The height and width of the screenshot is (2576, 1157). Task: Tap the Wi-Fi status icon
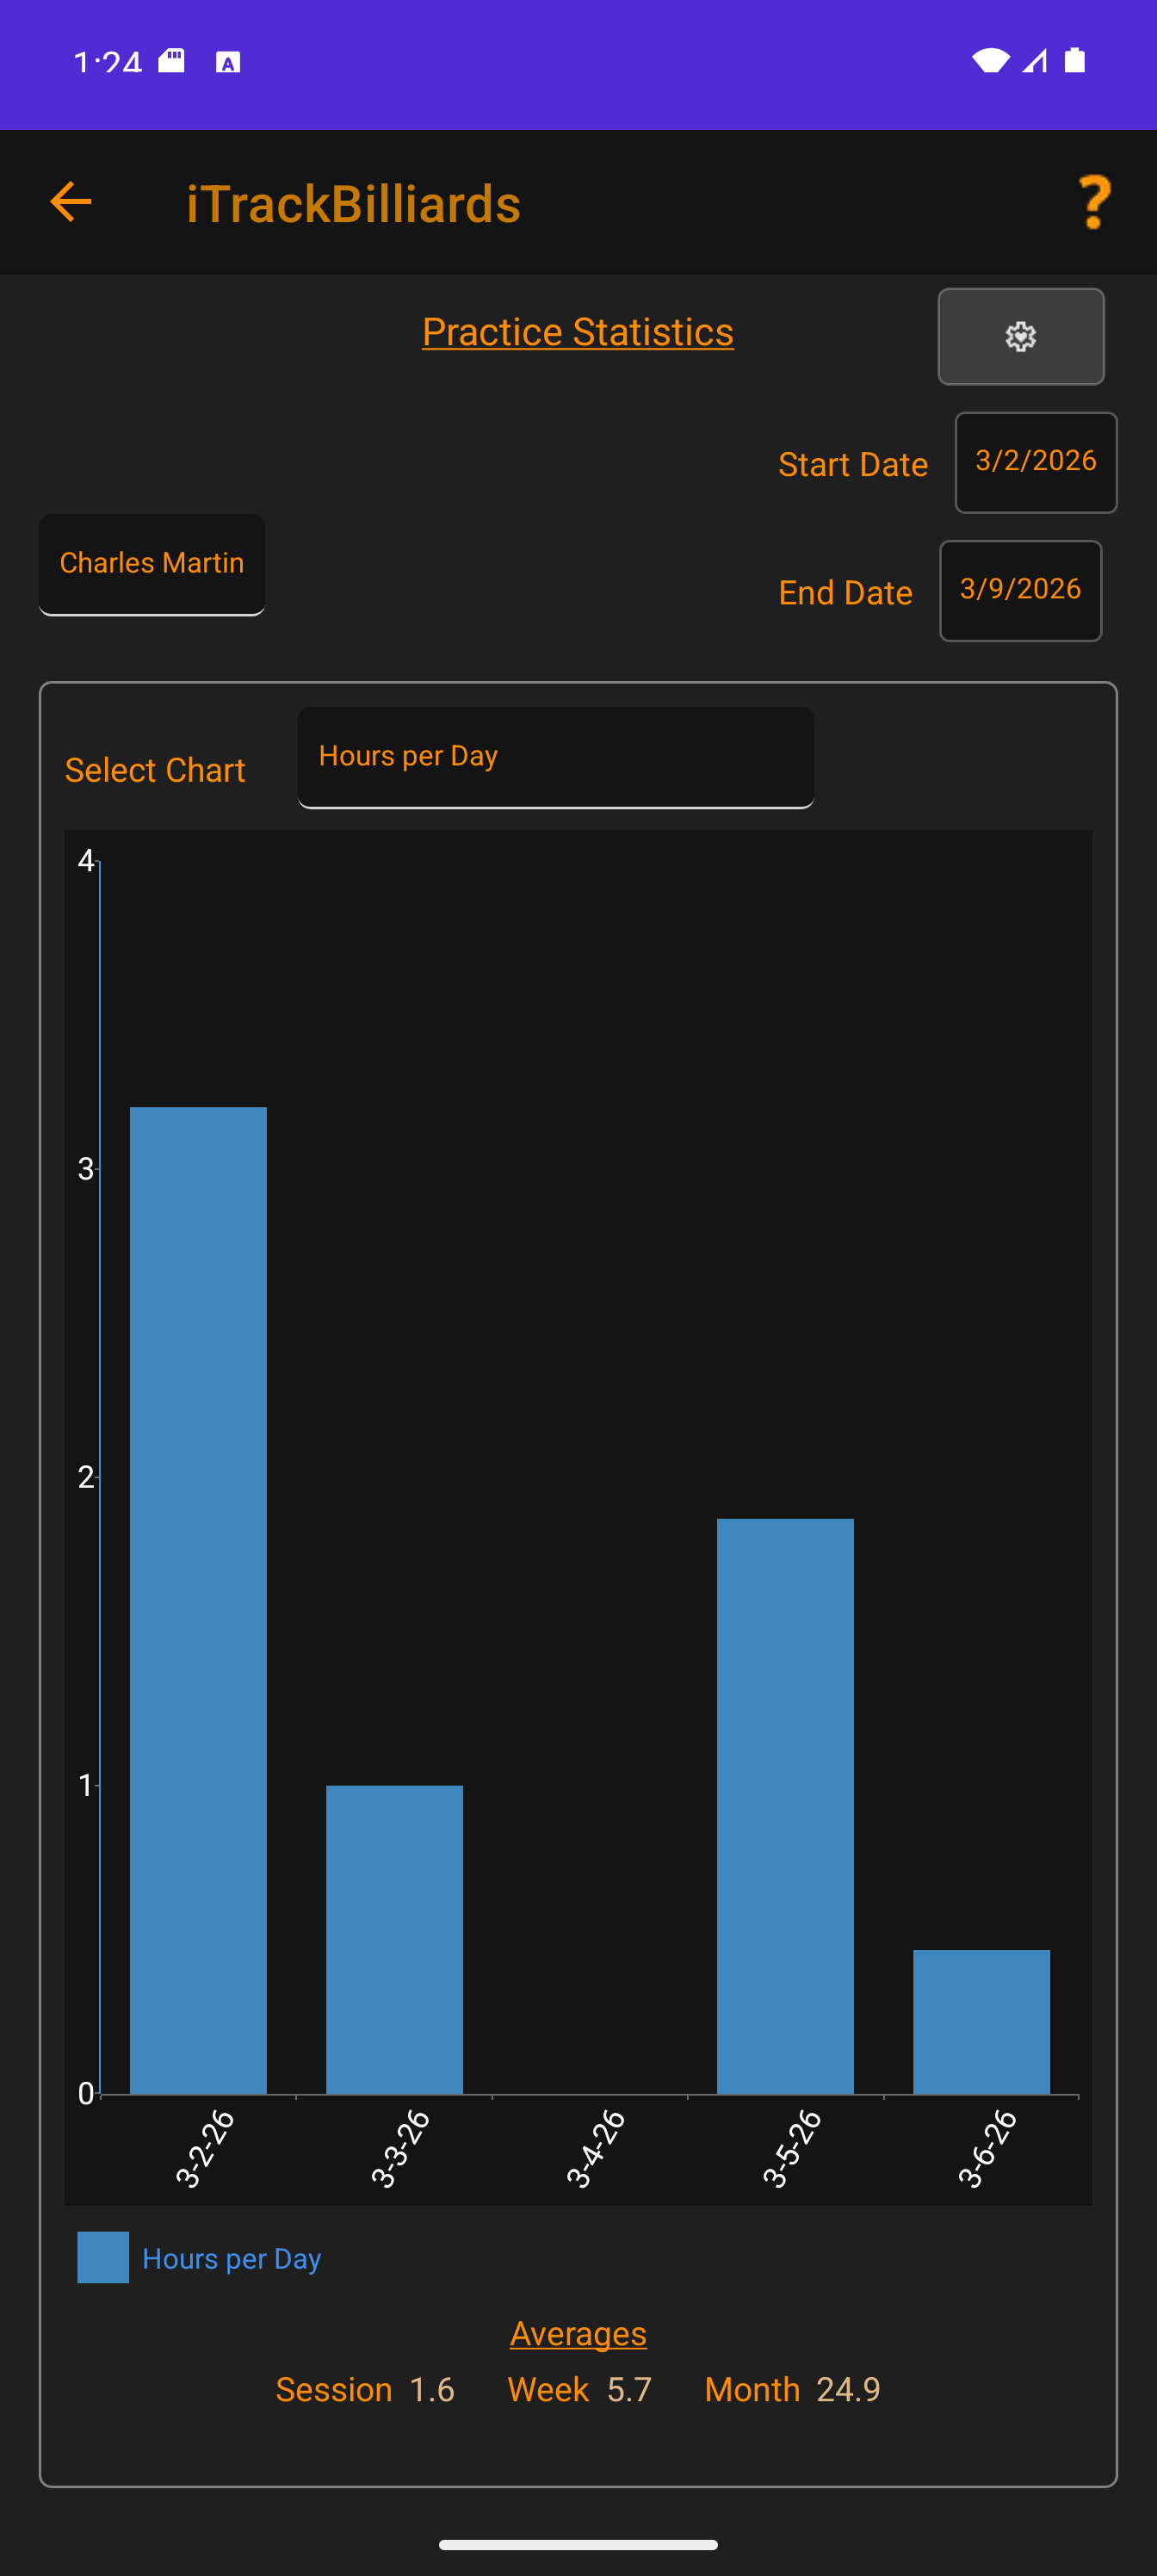click(990, 61)
